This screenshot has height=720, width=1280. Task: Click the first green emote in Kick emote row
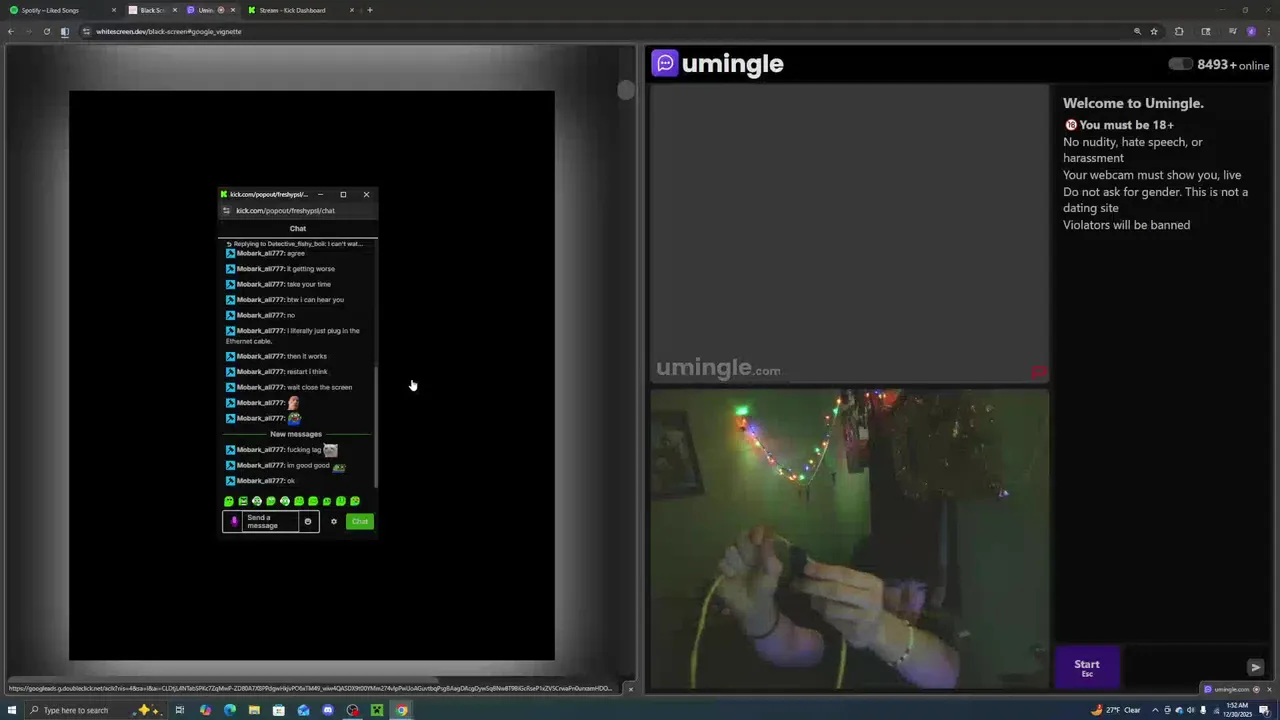(x=229, y=501)
